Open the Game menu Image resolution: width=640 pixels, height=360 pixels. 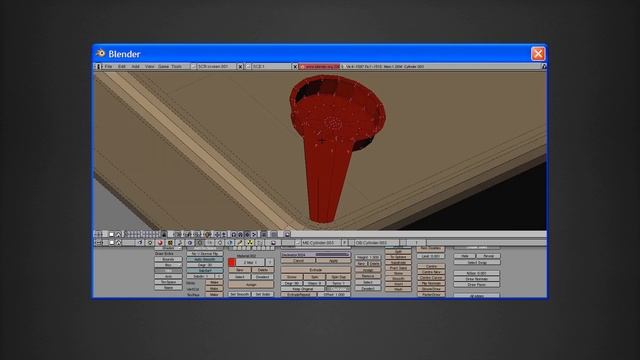click(x=163, y=67)
